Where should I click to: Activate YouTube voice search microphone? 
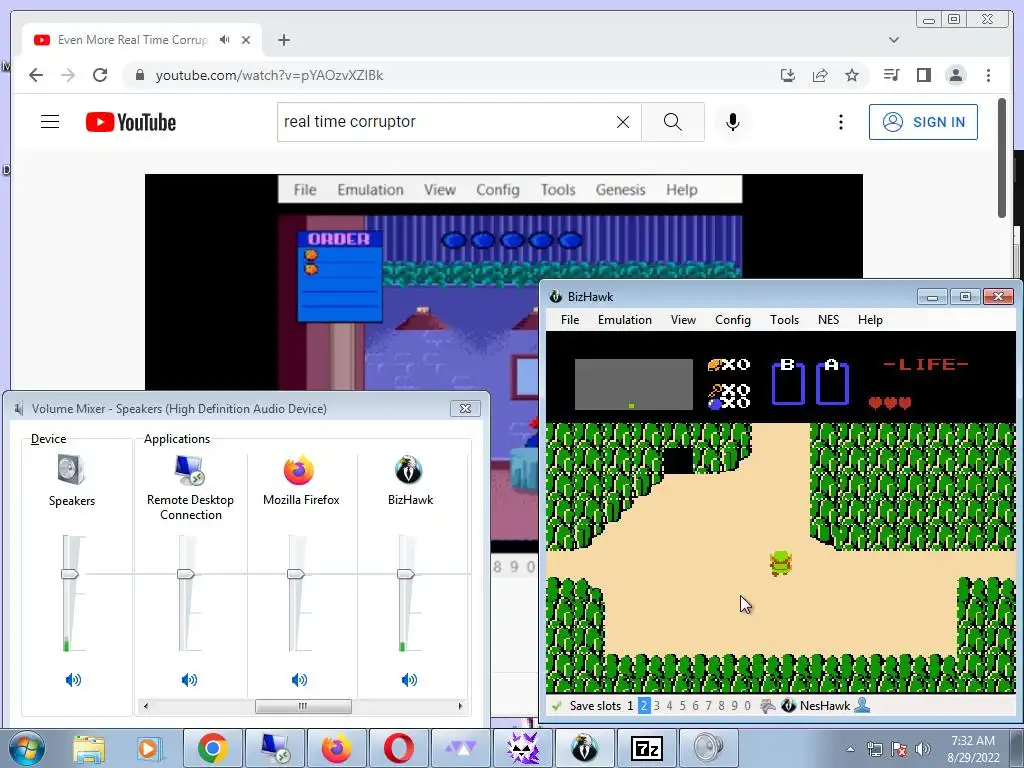(x=733, y=122)
